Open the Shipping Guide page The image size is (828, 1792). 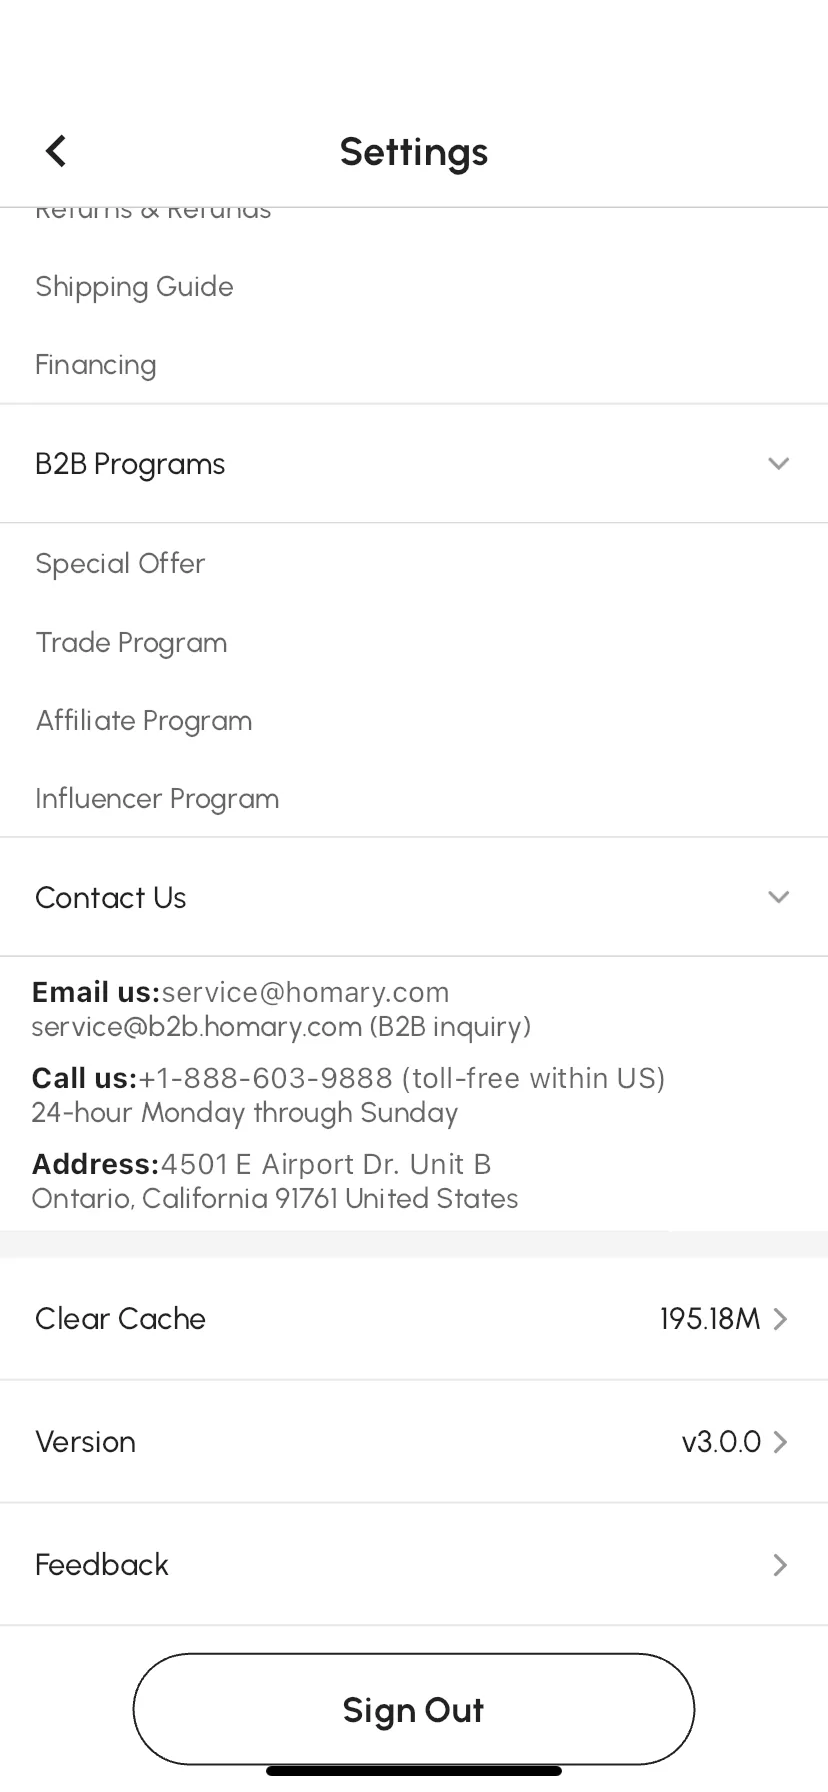coord(134,287)
